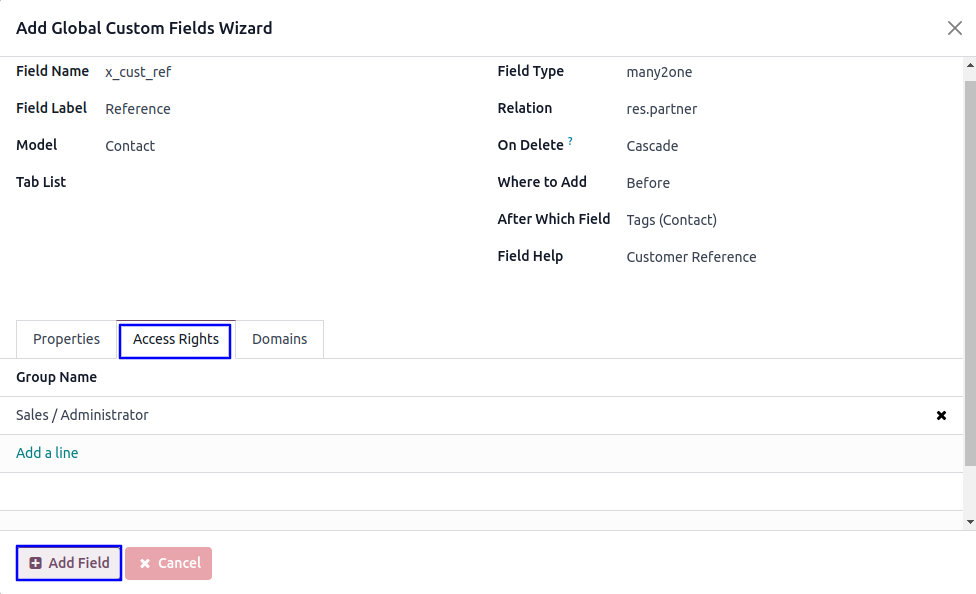Expand the Where to Add dropdown
Image resolution: width=976 pixels, height=594 pixels.
tap(648, 183)
